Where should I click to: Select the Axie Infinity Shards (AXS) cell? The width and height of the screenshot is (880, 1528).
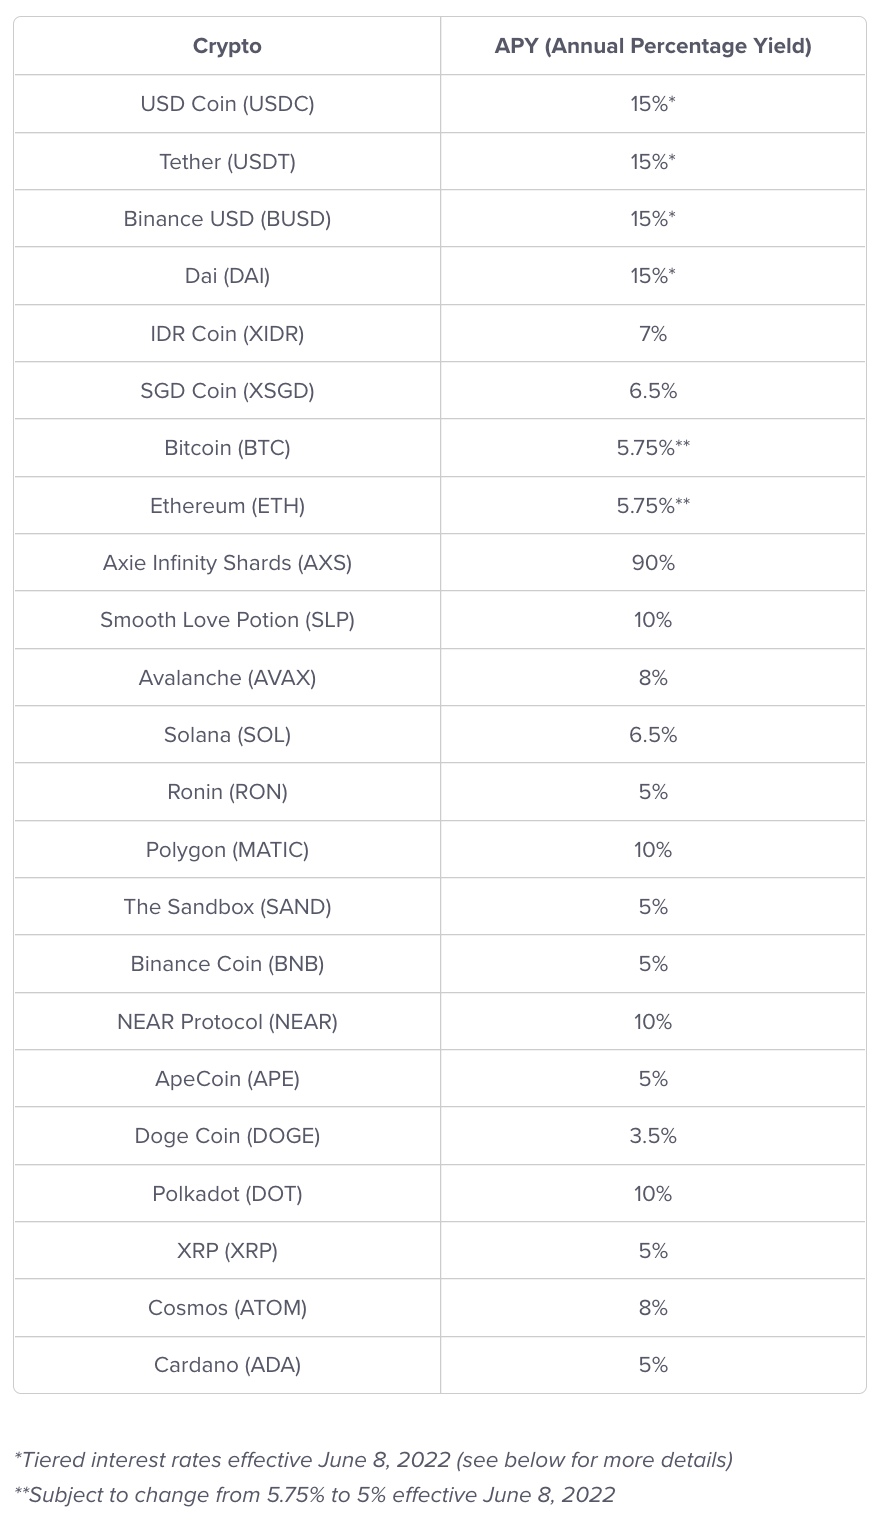coord(227,563)
